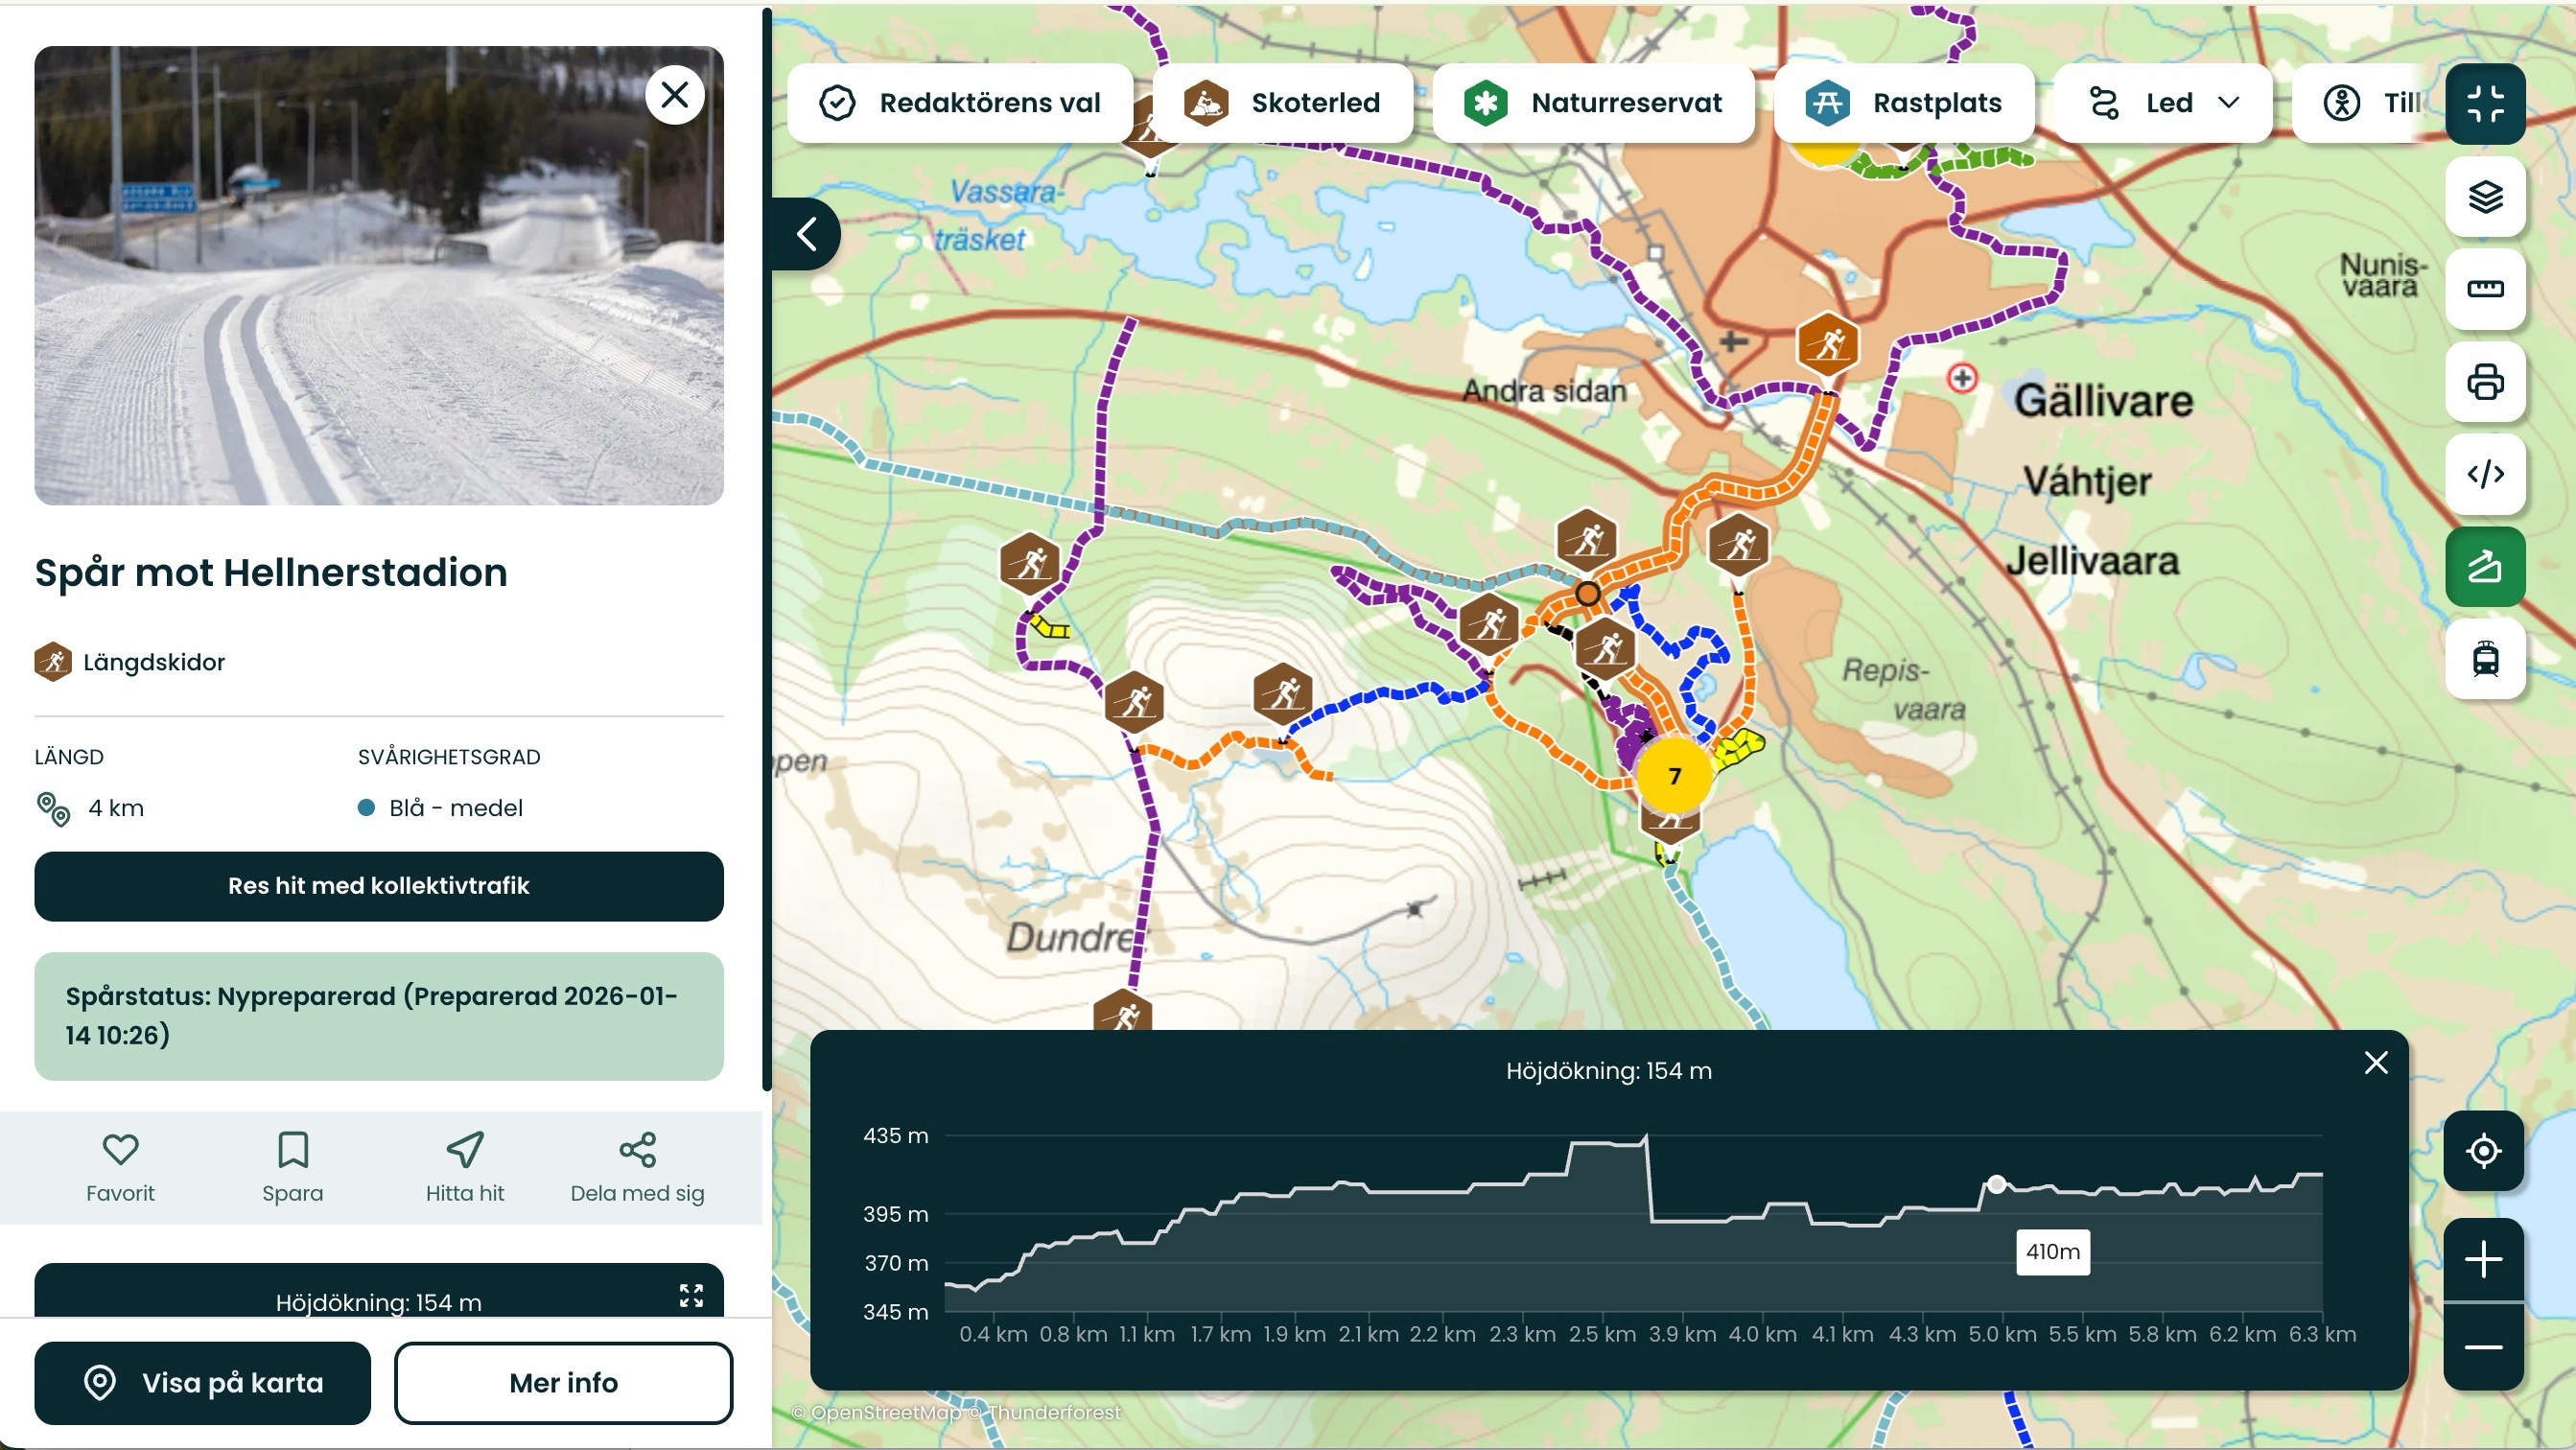Viewport: 2576px width, 1450px height.
Task: Click the yellow cluster marker numbered 7
Action: [1674, 776]
